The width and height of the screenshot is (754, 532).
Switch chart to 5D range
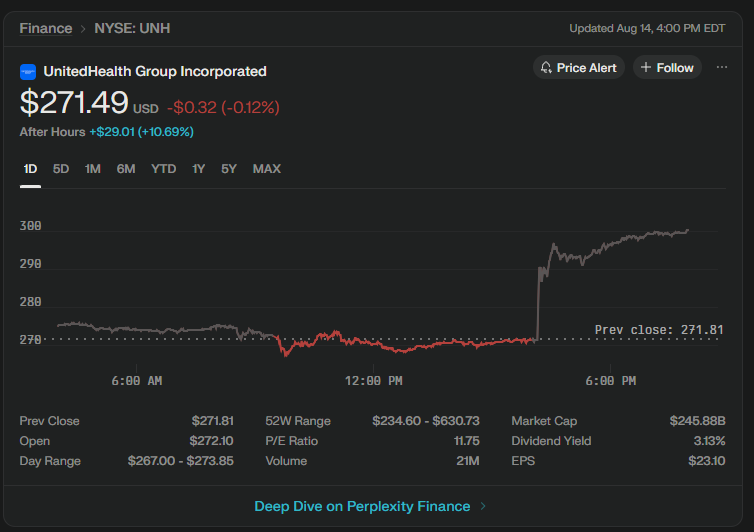coord(61,169)
